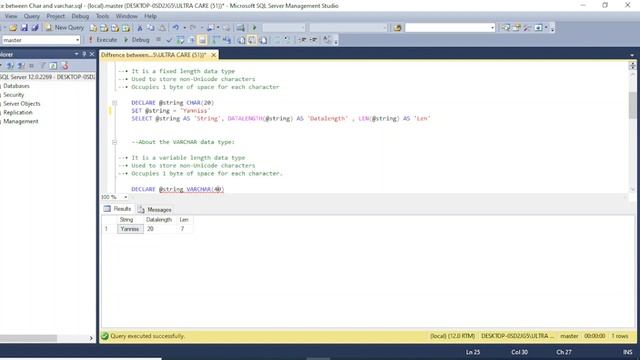Image resolution: width=640 pixels, height=360 pixels.
Task: Click the Cut scissors icon
Action: click(x=140, y=28)
